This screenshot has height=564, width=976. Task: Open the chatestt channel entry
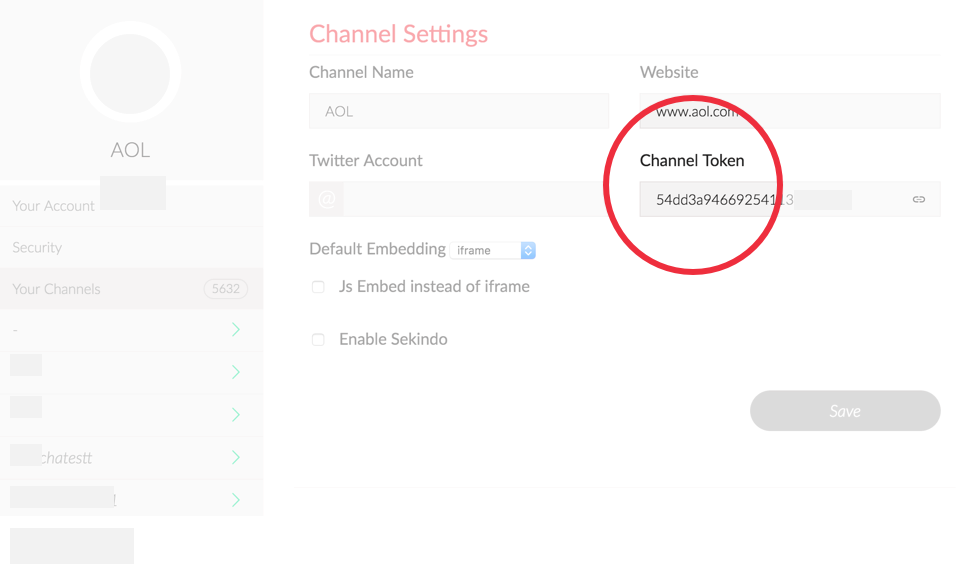(67, 458)
